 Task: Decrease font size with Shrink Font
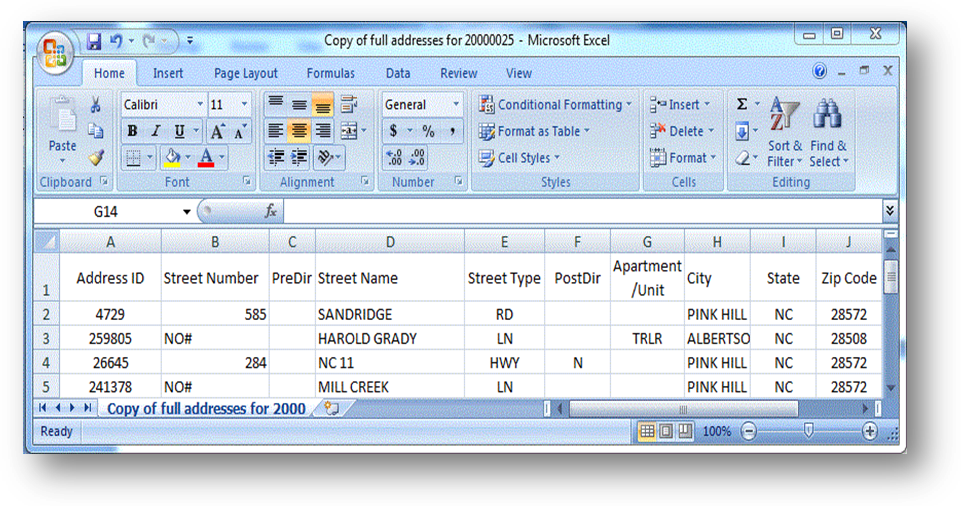240,131
